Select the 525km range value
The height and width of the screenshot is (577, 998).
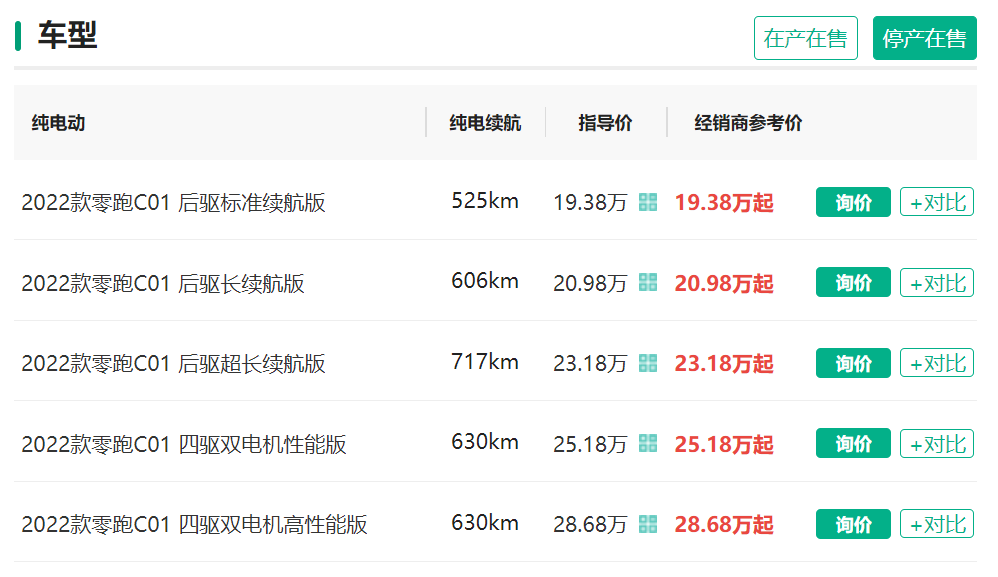pyautogui.click(x=485, y=200)
